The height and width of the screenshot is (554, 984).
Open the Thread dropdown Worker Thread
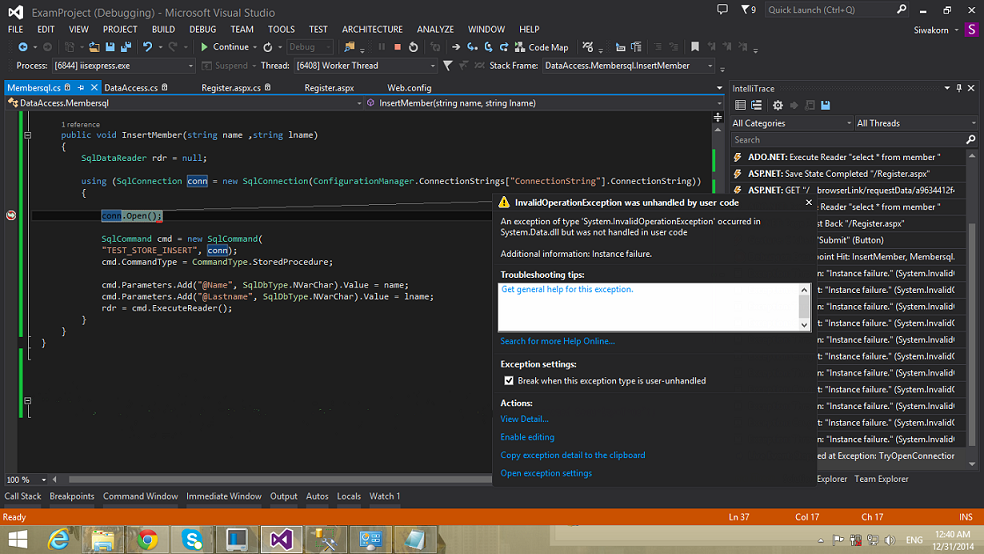click(365, 65)
